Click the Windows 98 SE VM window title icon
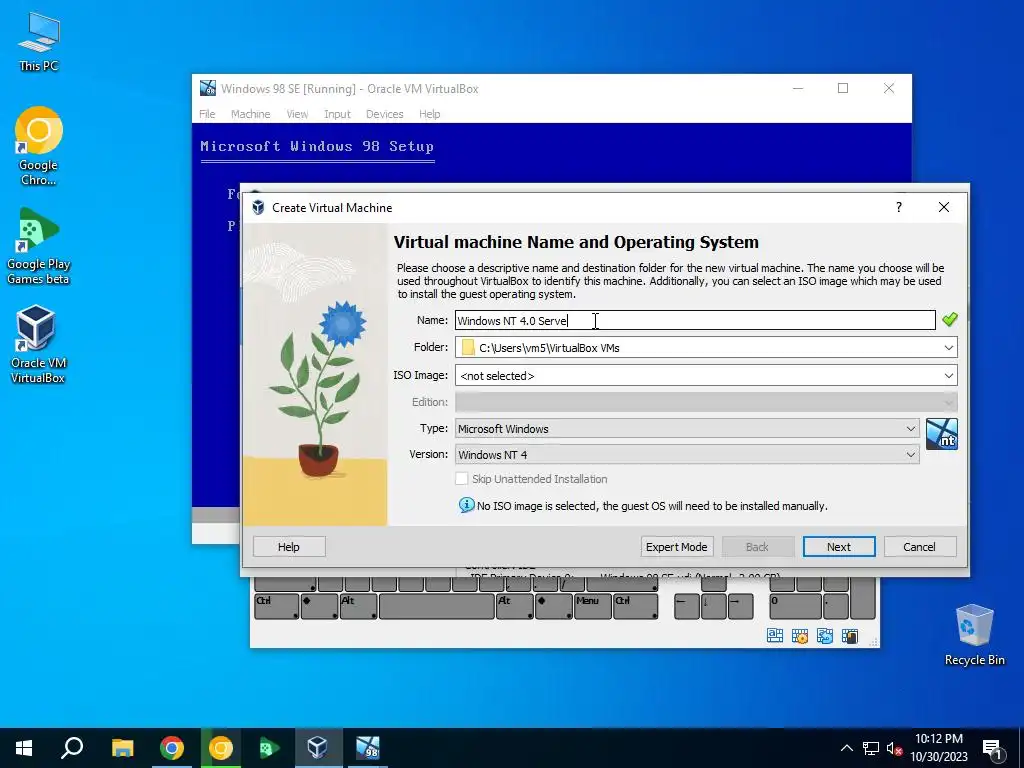 208,88
